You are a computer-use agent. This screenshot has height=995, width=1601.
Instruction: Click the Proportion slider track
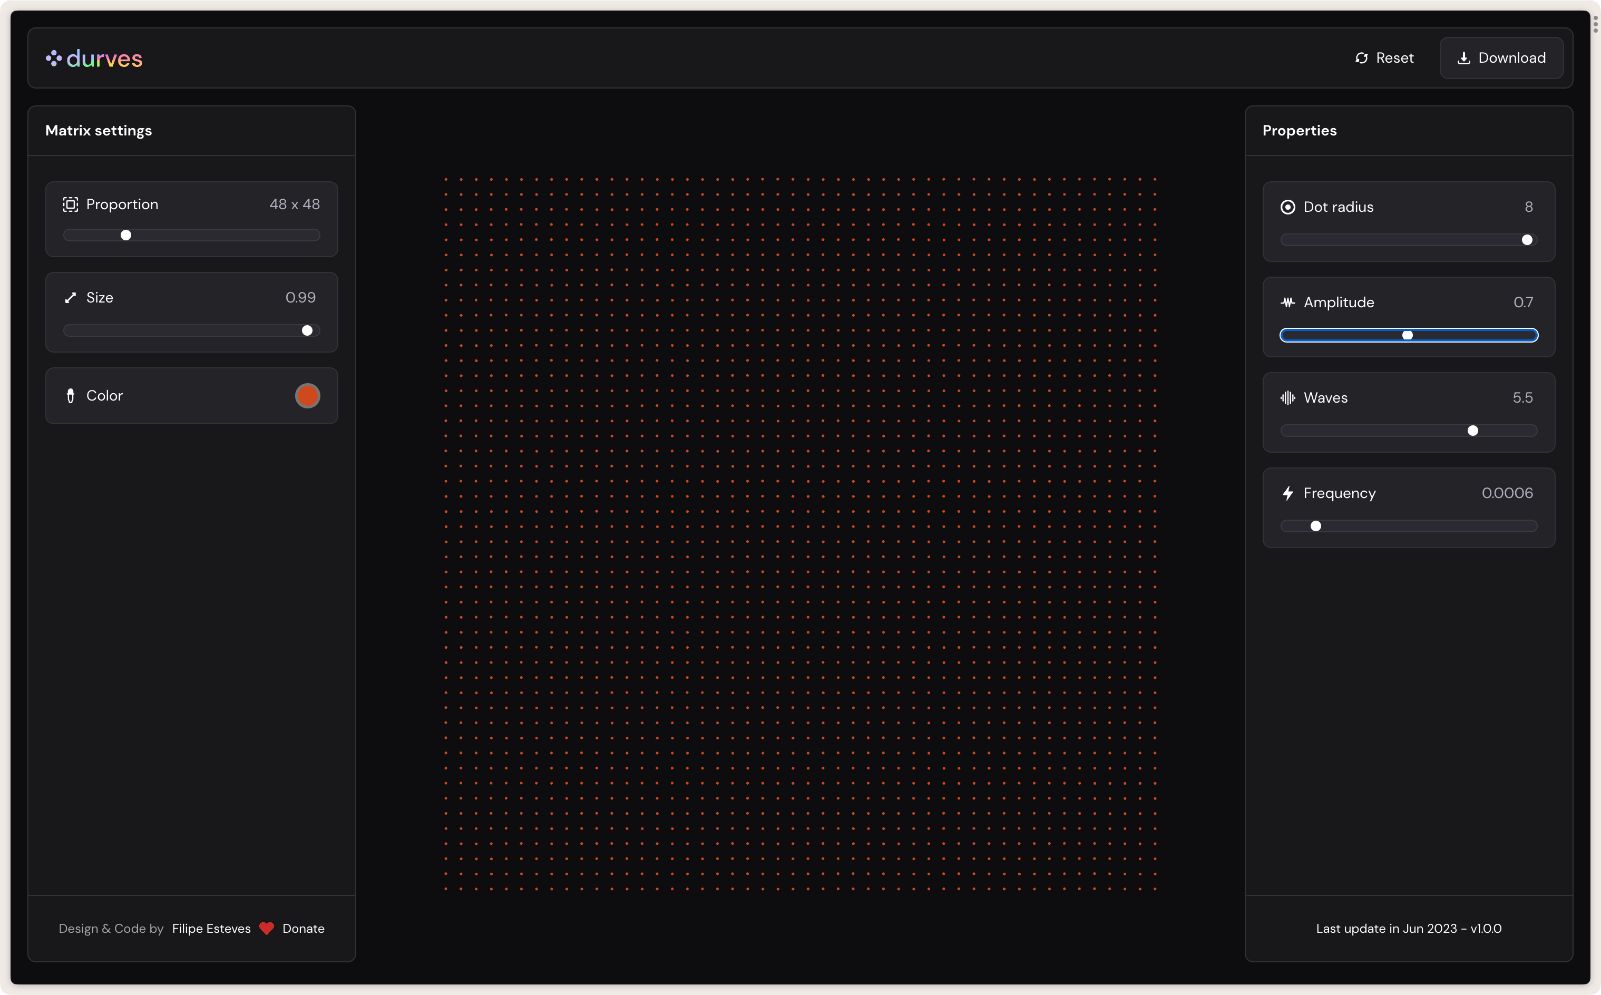[220, 236]
